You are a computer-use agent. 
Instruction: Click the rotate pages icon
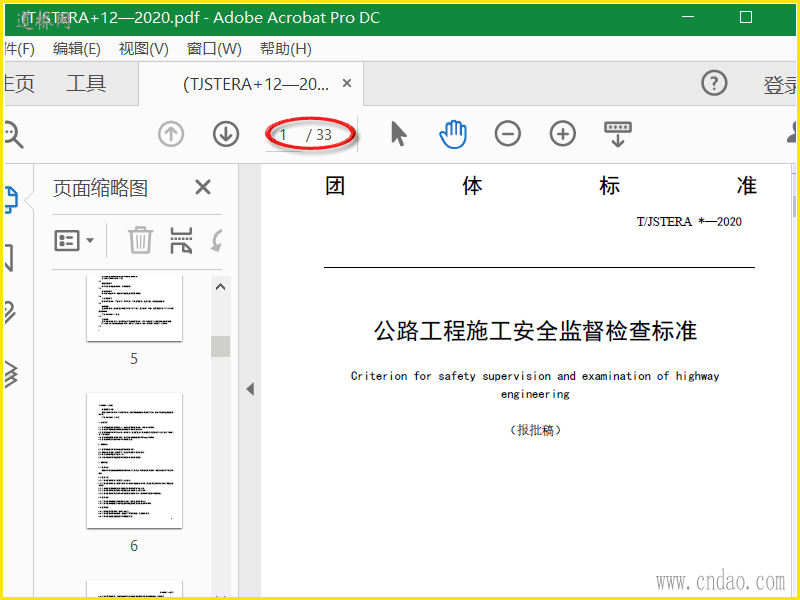[217, 240]
